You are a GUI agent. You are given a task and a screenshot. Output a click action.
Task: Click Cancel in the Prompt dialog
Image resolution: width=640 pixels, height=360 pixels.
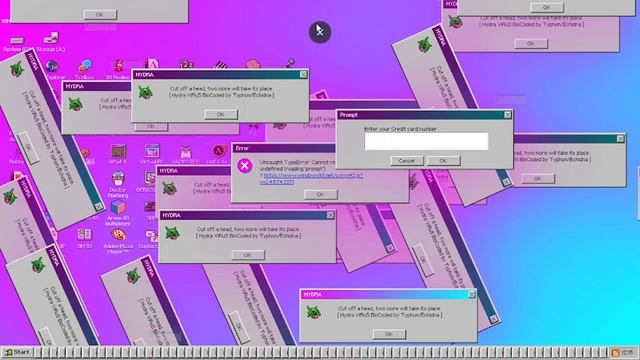point(407,161)
